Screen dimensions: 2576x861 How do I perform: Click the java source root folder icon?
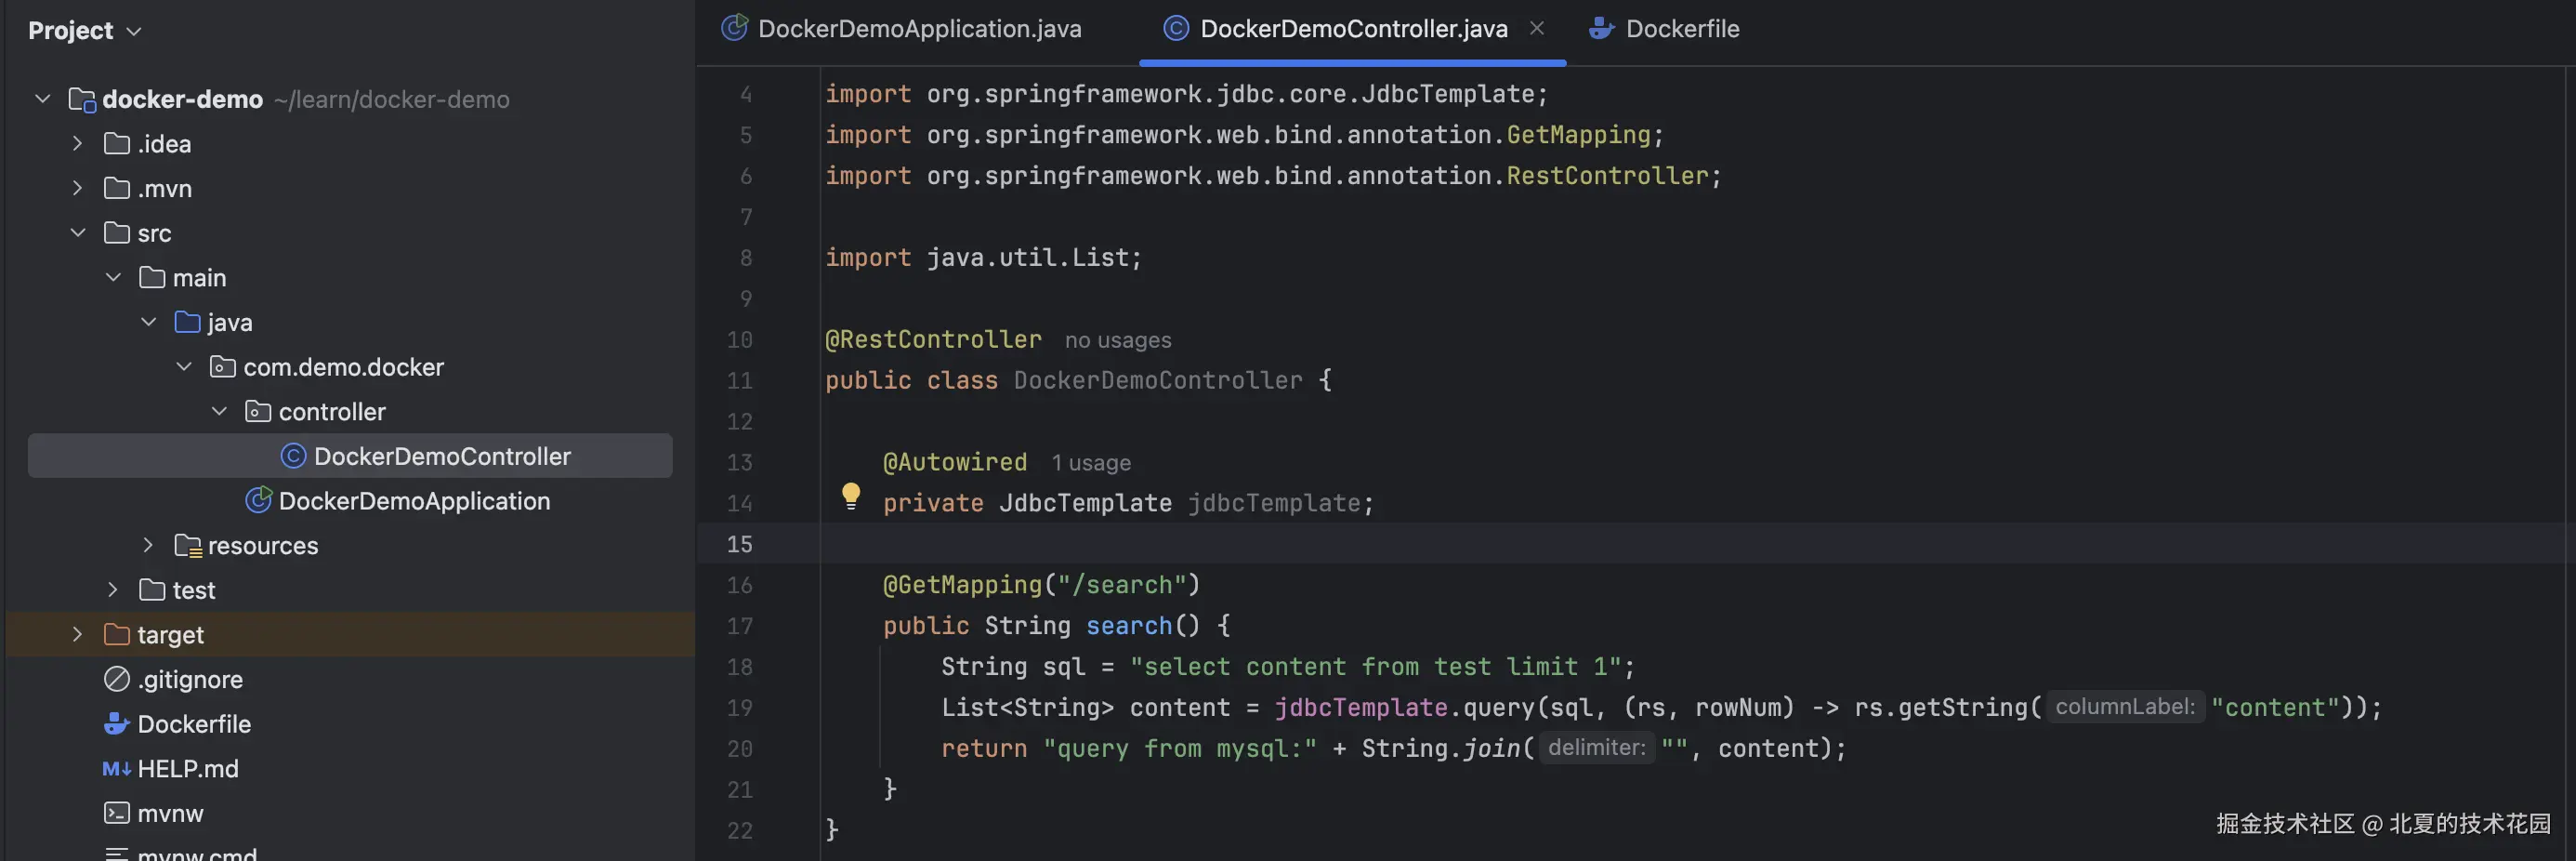click(187, 322)
